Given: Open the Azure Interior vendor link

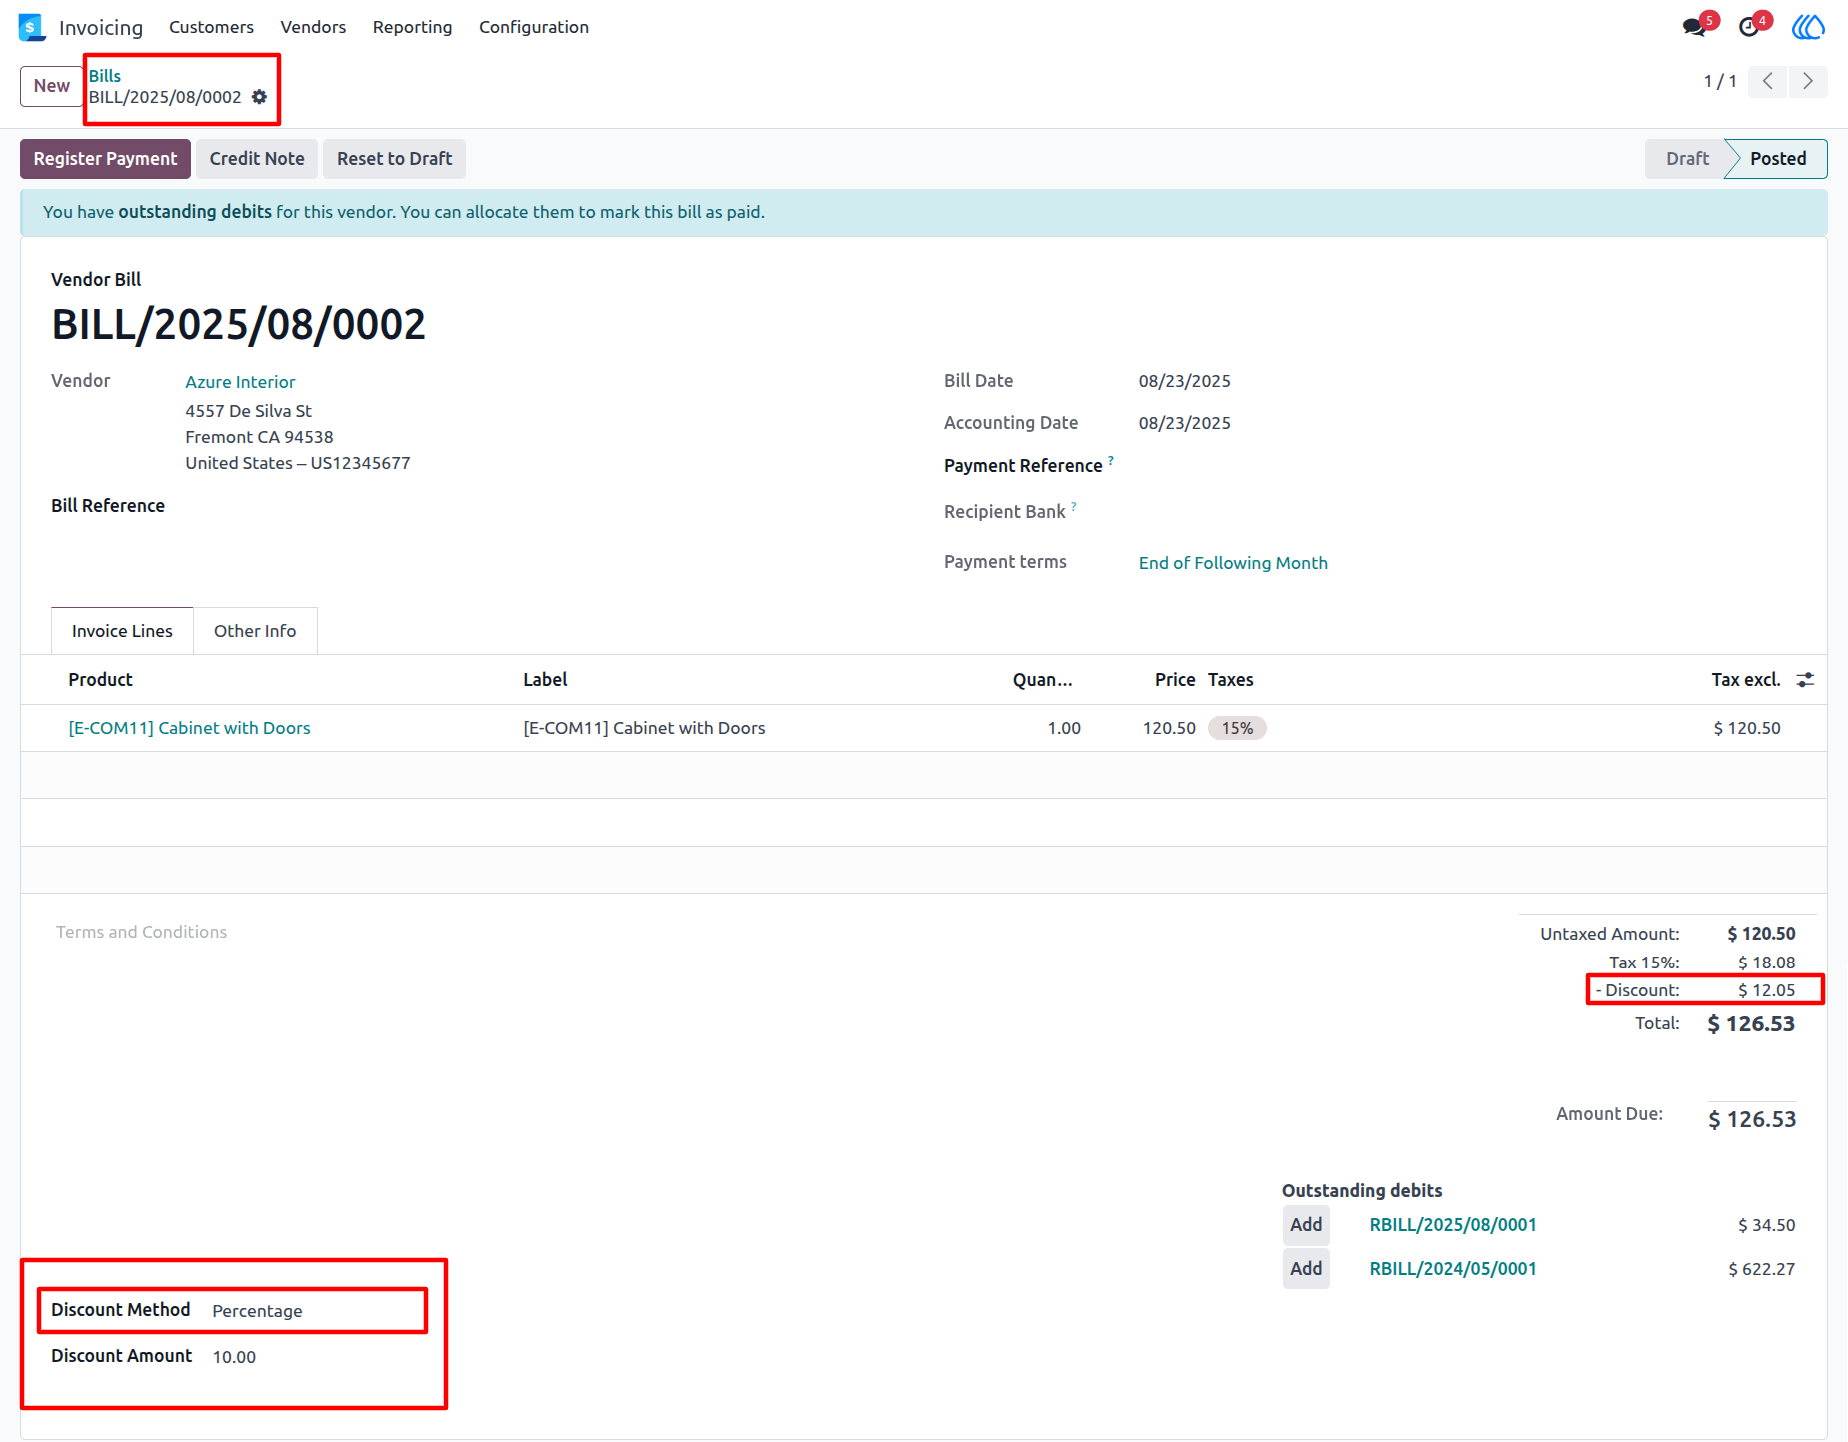Looking at the screenshot, I should [x=240, y=382].
